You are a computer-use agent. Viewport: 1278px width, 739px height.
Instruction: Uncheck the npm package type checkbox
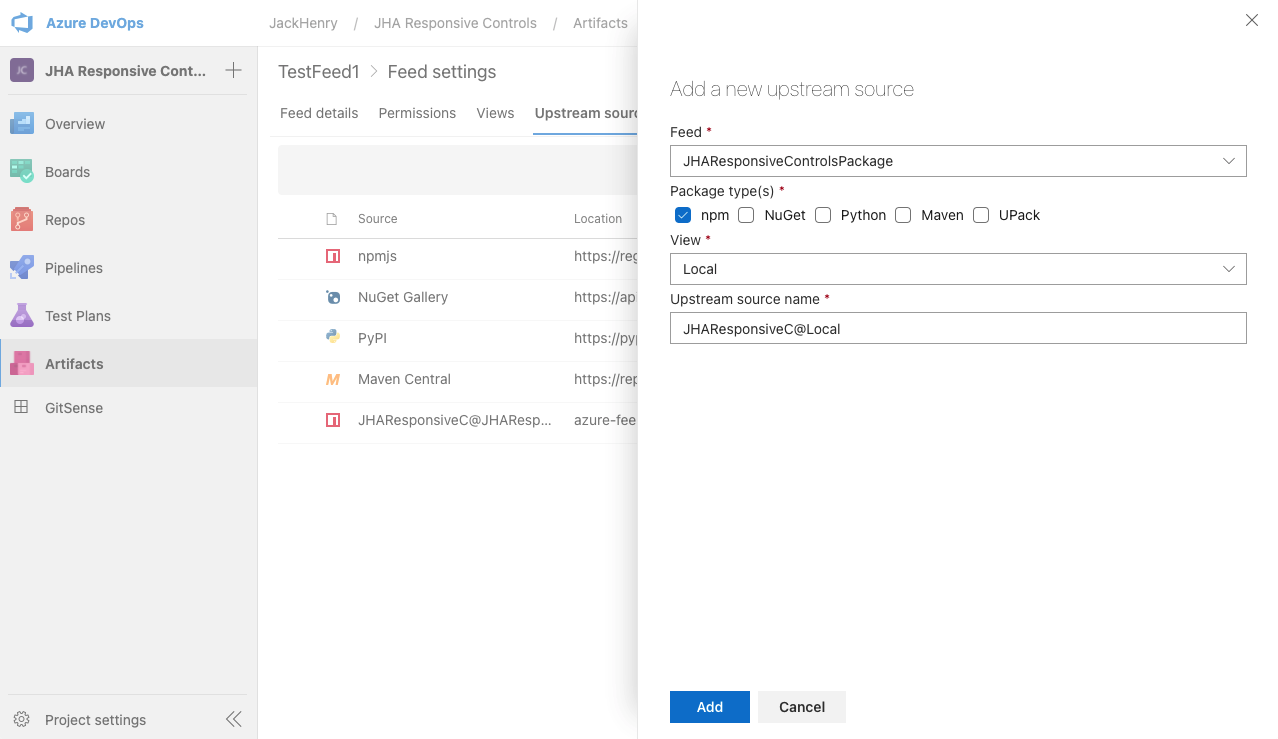(683, 215)
